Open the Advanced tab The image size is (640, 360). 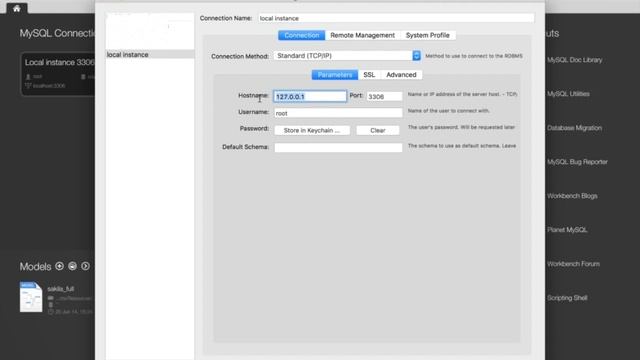[401, 75]
